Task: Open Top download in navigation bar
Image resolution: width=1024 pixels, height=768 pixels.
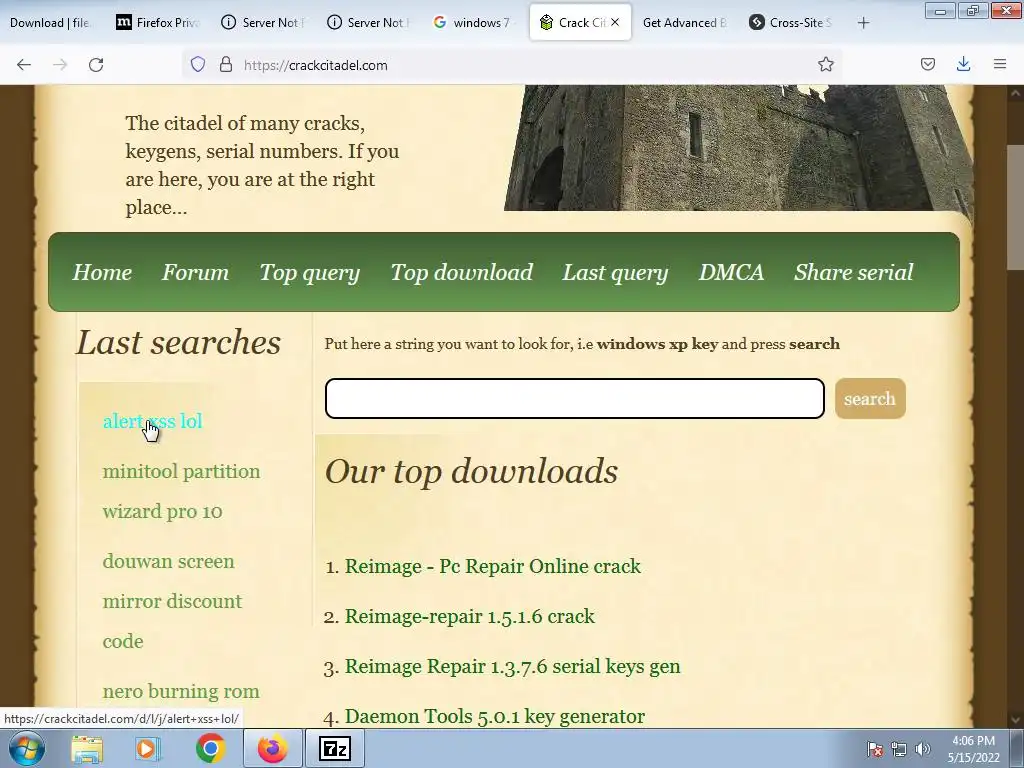Action: click(462, 272)
